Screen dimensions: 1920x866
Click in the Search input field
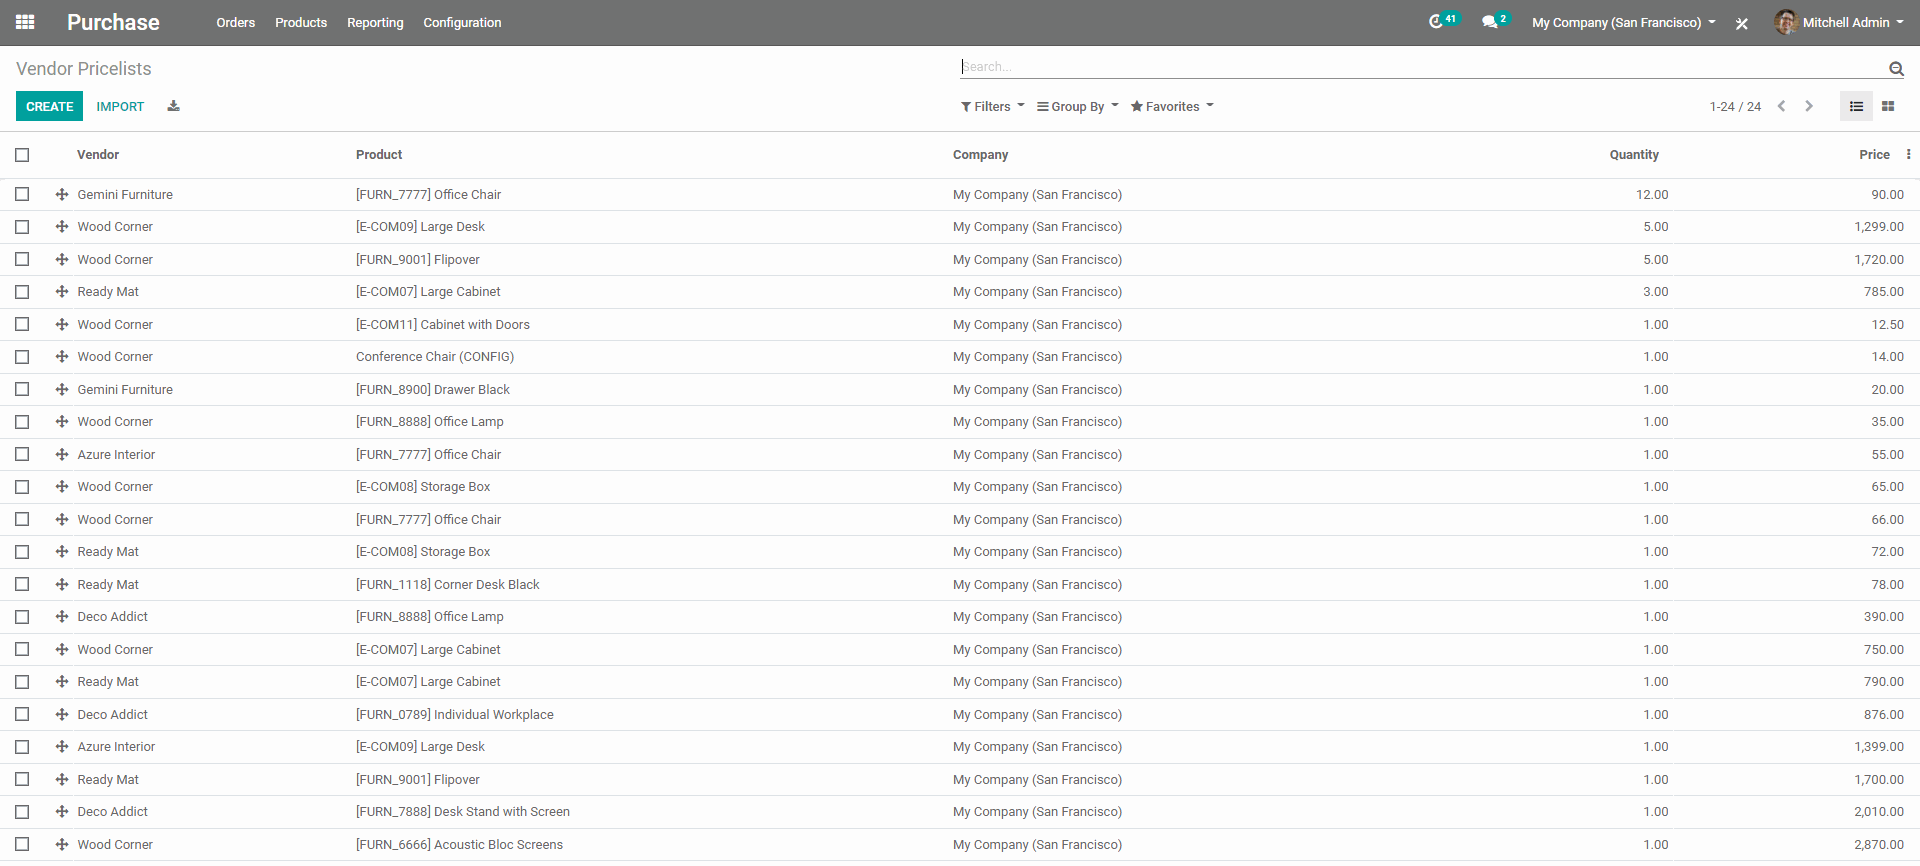click(x=1420, y=67)
